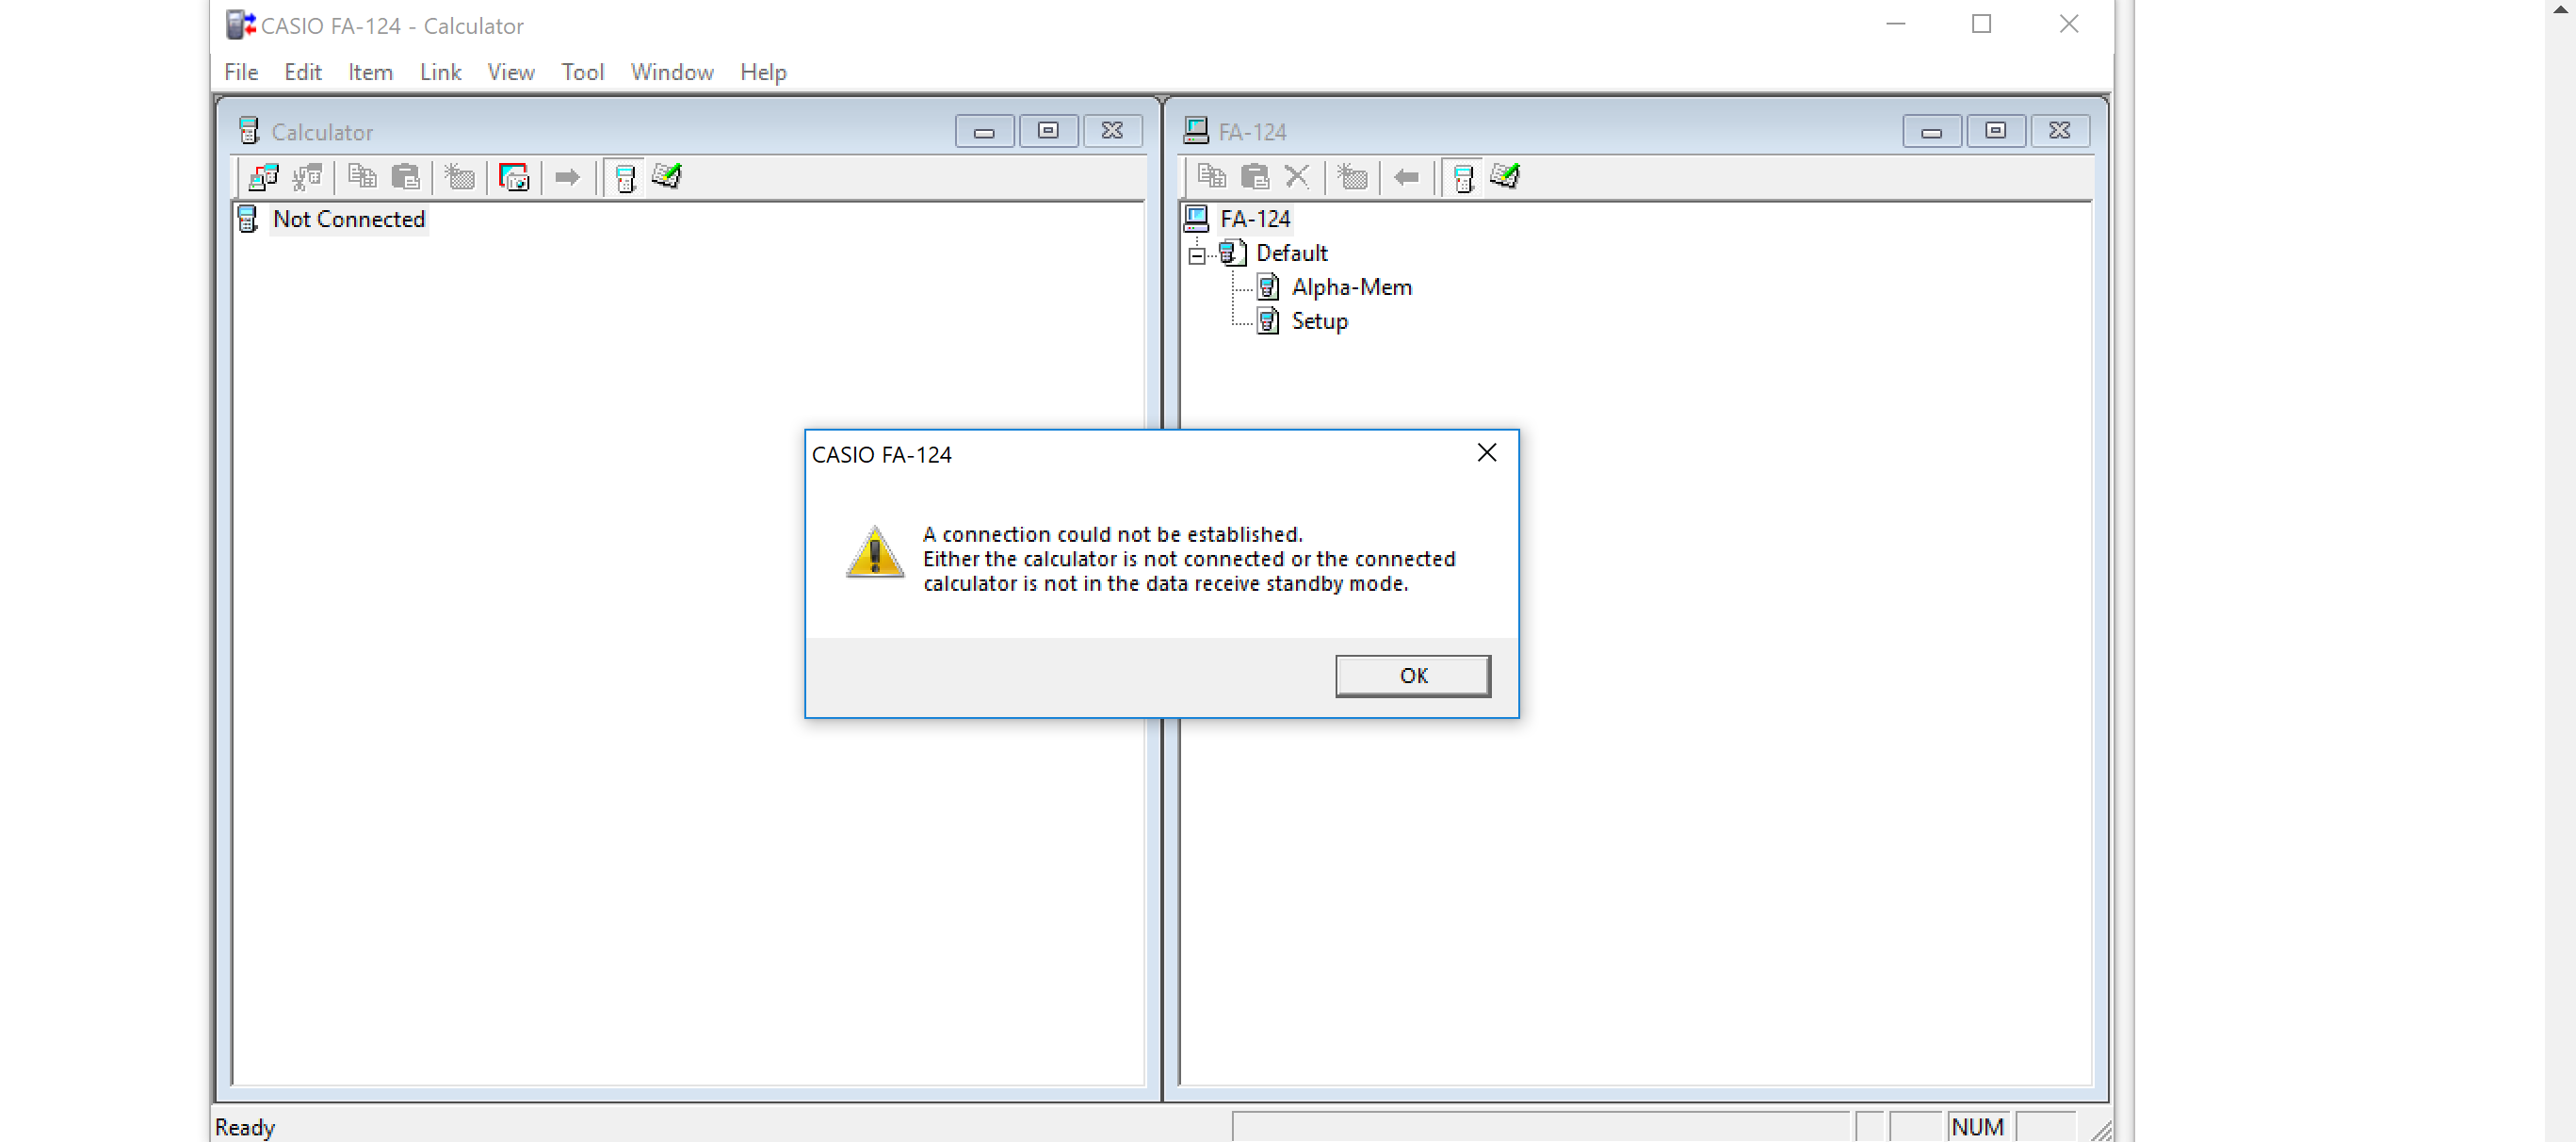The height and width of the screenshot is (1142, 2576).
Task: Collapse the Default tree node
Action: 1197,256
